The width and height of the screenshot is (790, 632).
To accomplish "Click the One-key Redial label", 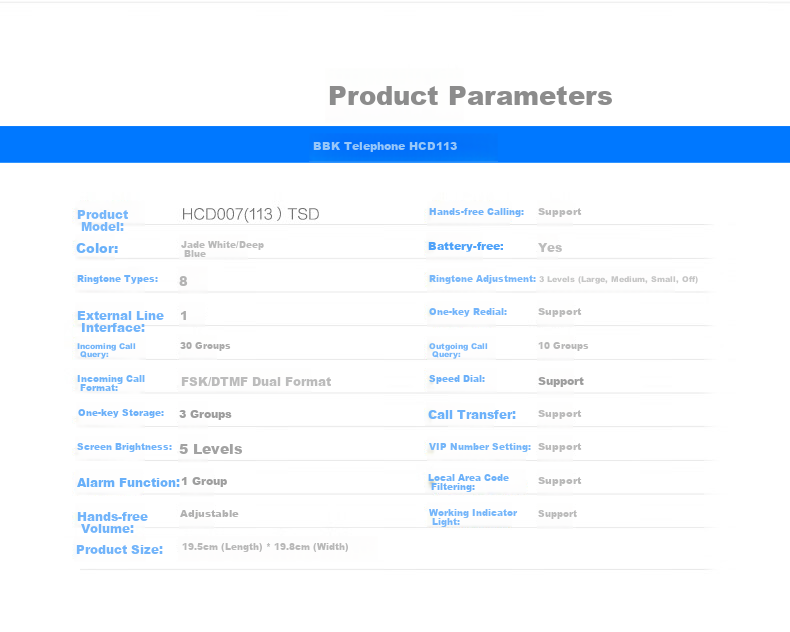I will pos(468,312).
